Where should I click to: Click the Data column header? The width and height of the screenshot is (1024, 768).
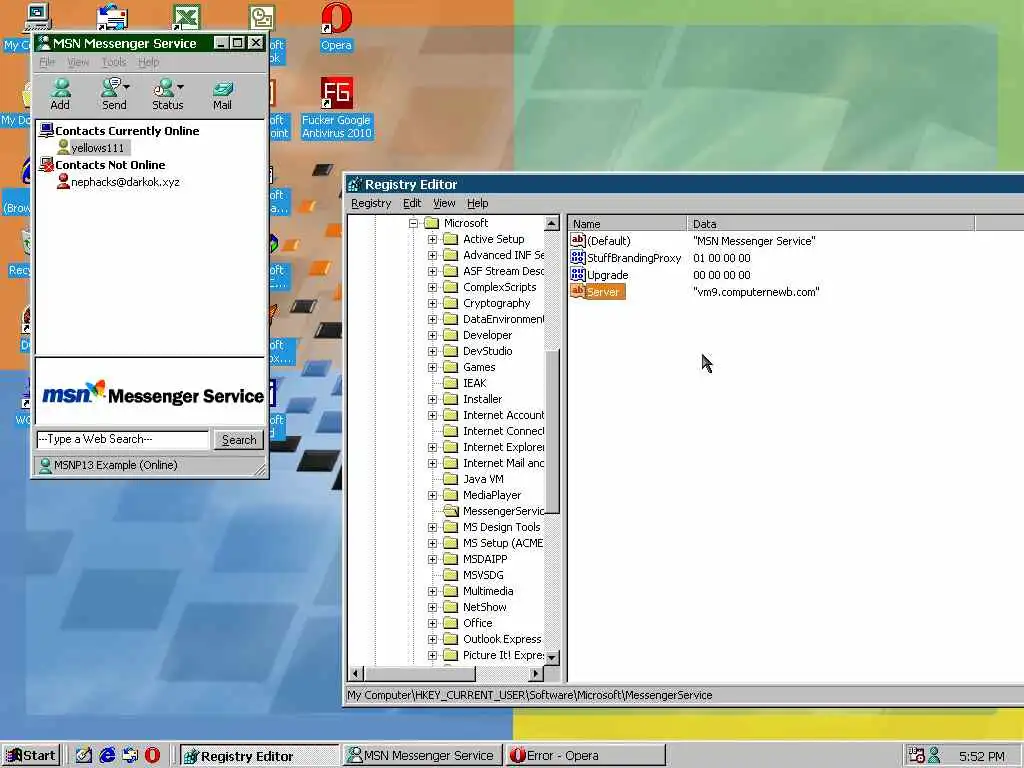coord(831,223)
